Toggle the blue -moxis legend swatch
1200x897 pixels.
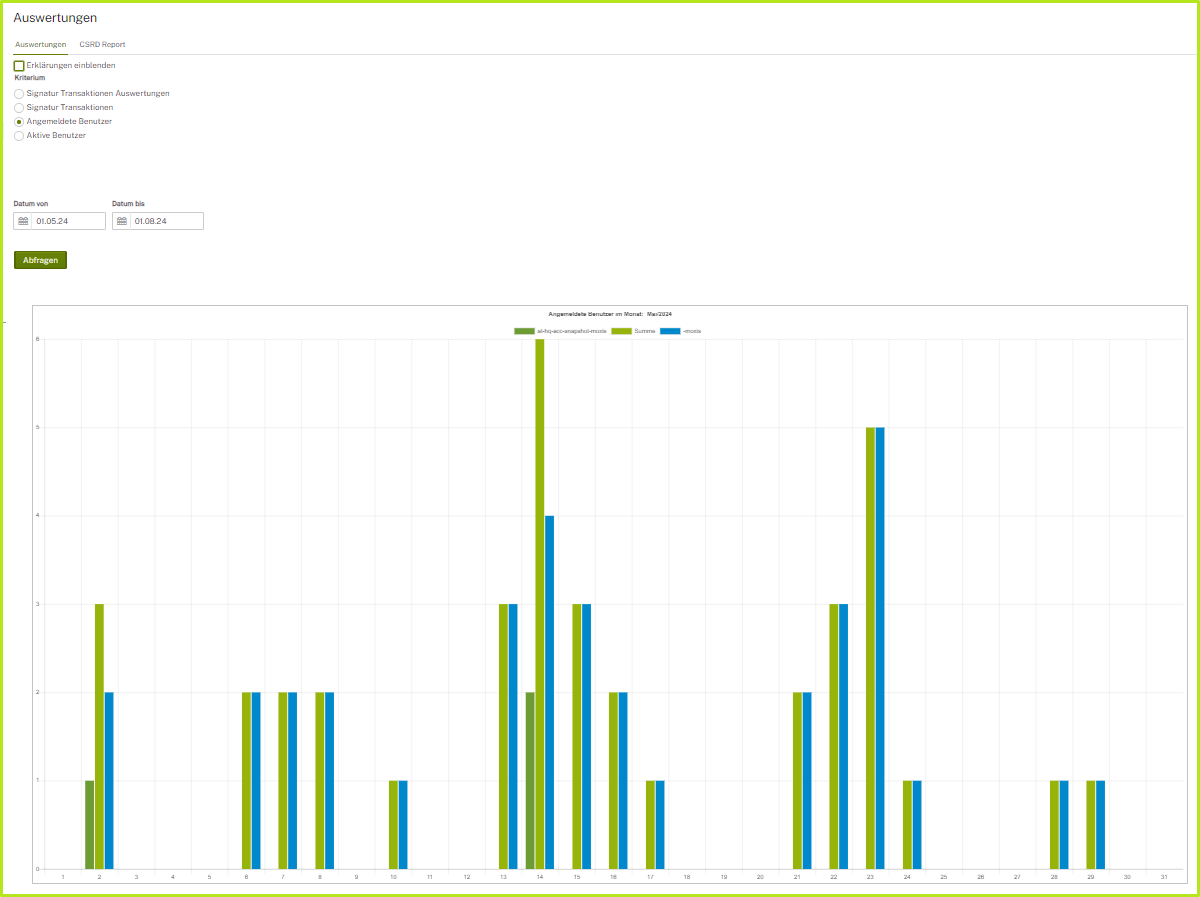tap(670, 331)
